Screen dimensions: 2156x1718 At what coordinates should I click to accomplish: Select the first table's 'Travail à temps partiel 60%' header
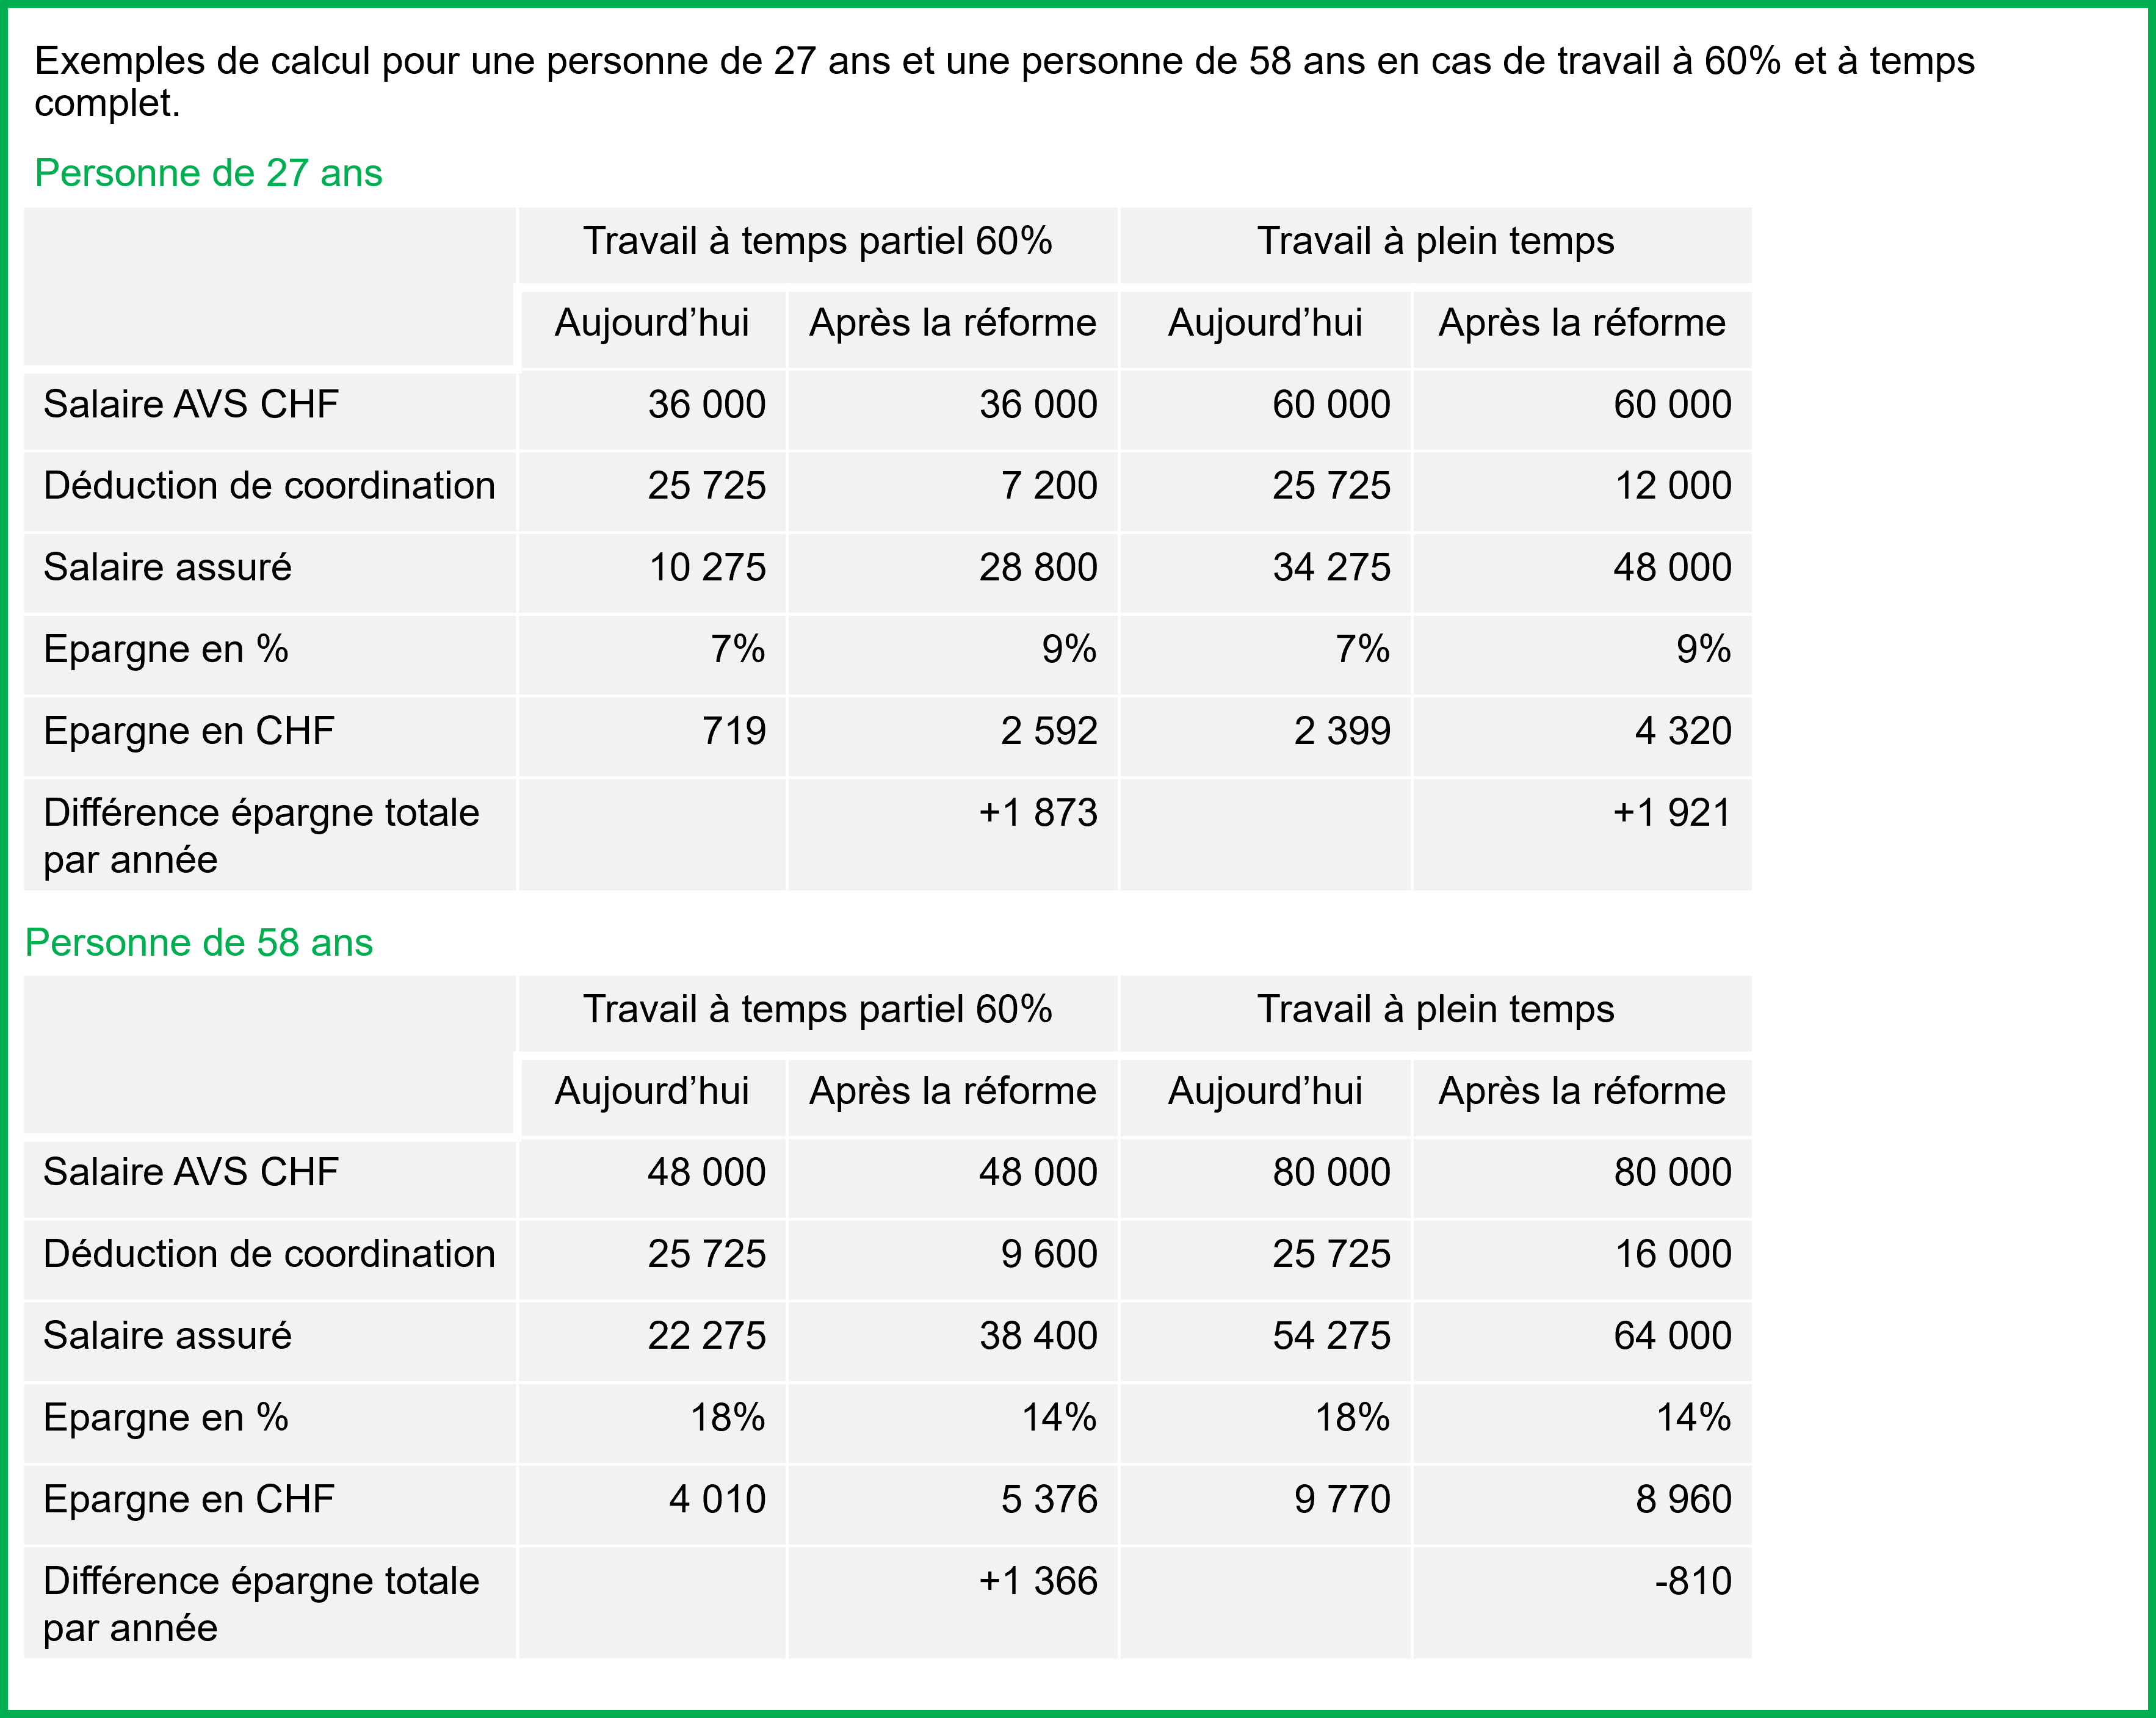817,241
